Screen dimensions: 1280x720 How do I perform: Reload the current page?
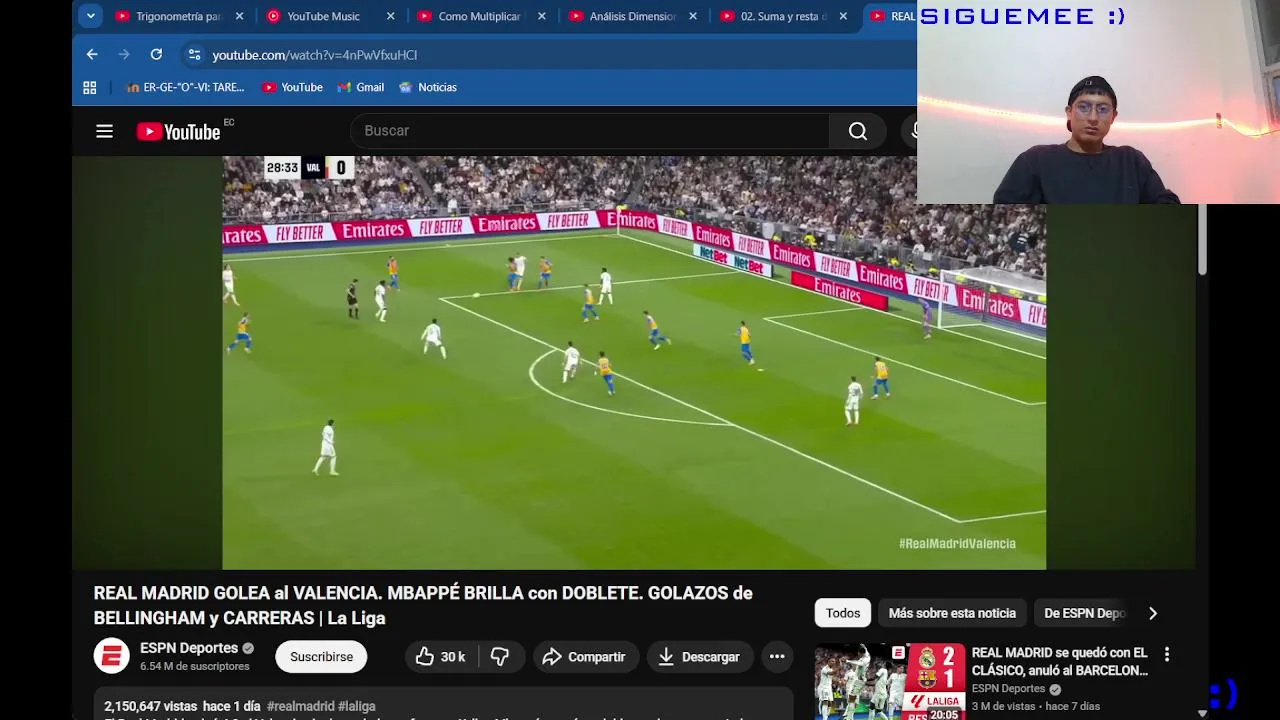pyautogui.click(x=156, y=55)
